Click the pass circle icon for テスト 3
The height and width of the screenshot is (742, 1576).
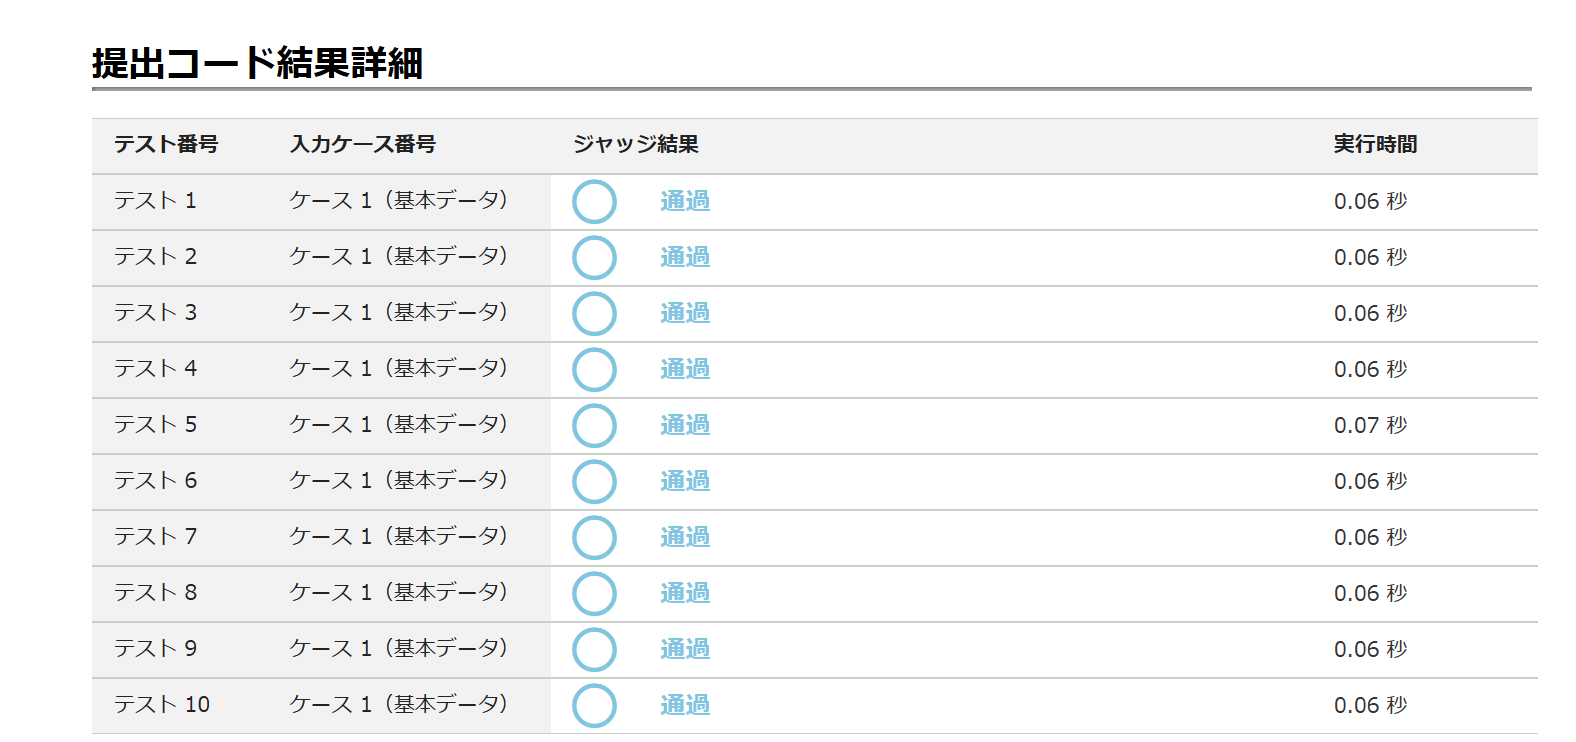tap(594, 313)
